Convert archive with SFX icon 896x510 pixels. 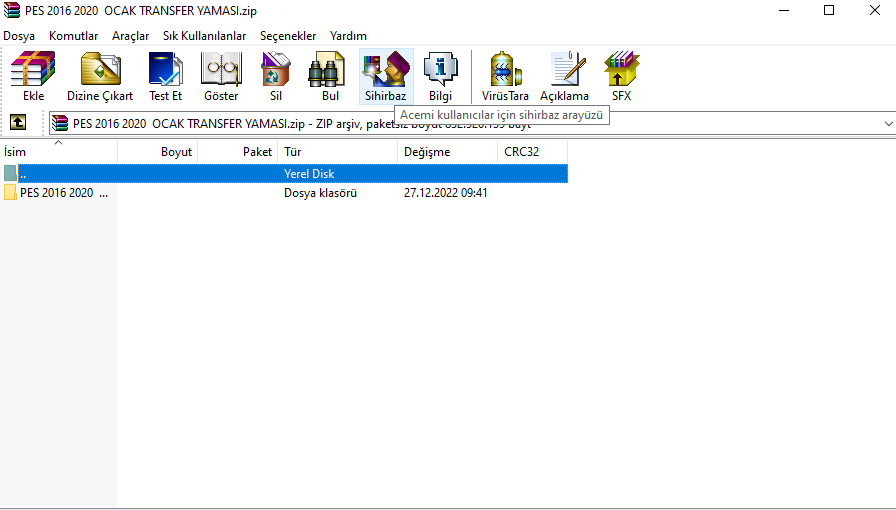[621, 69]
